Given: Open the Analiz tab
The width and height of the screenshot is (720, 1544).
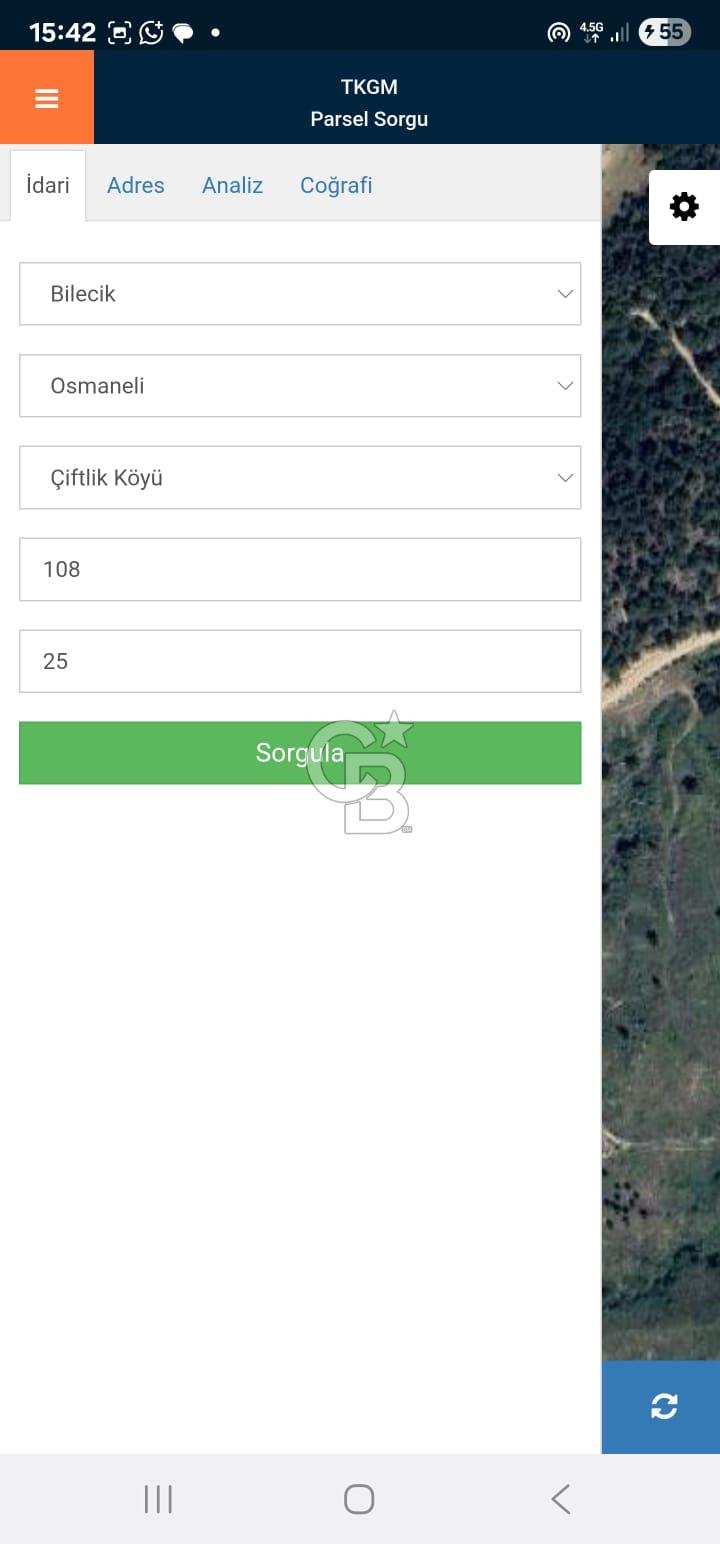Looking at the screenshot, I should [x=232, y=185].
